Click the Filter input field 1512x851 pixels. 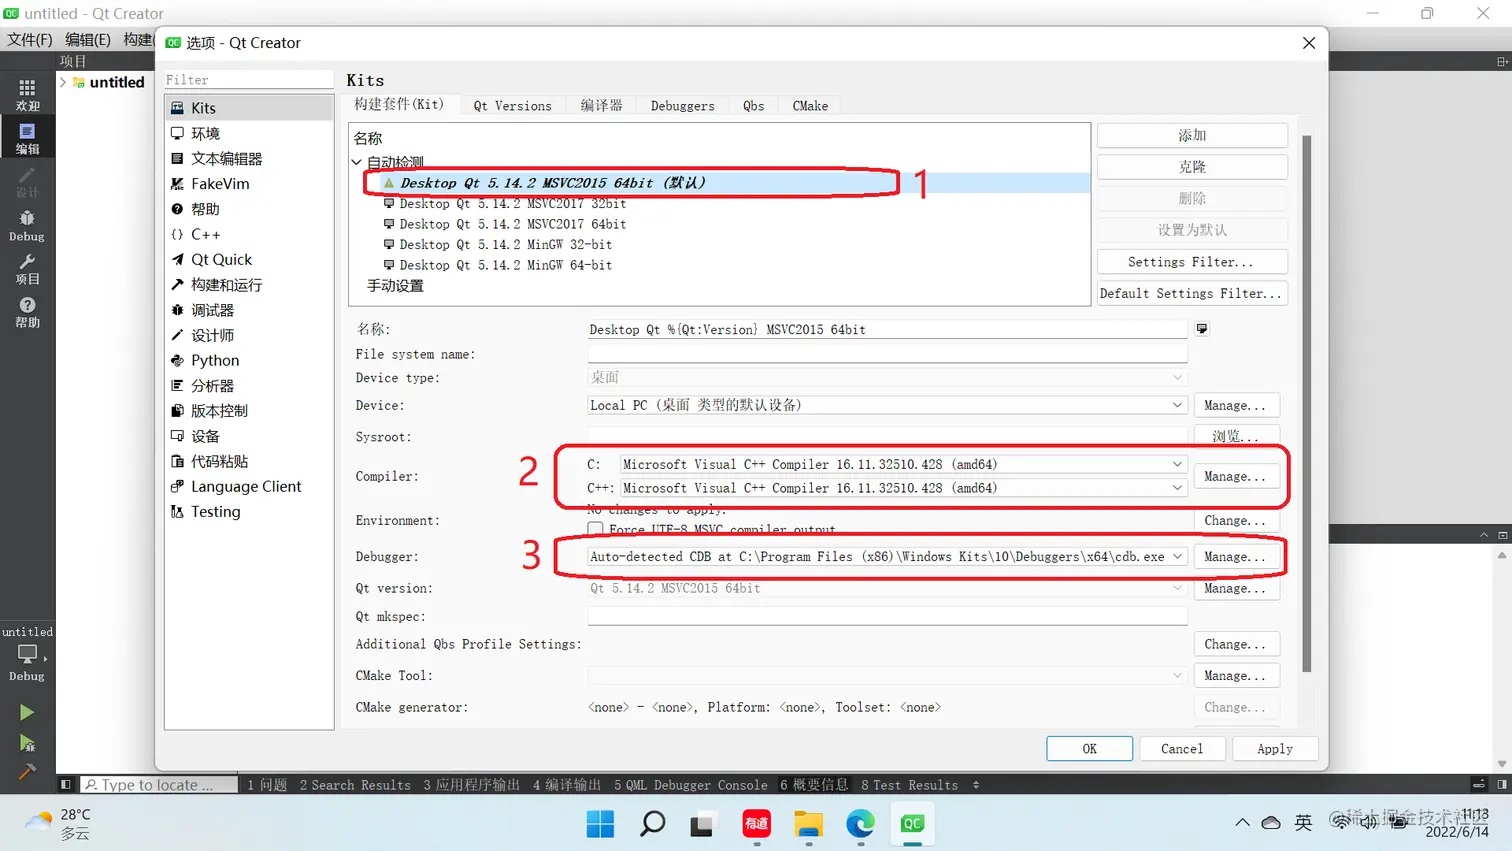pos(249,80)
